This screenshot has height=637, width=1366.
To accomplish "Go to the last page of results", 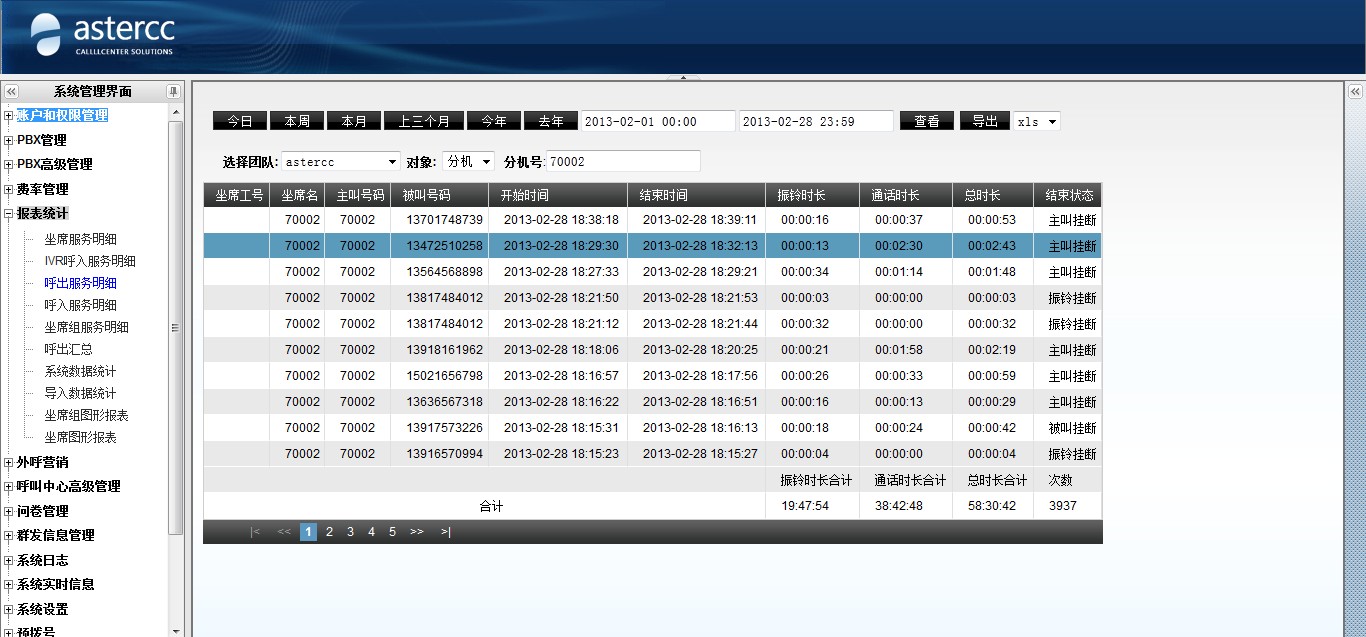I will click(445, 532).
